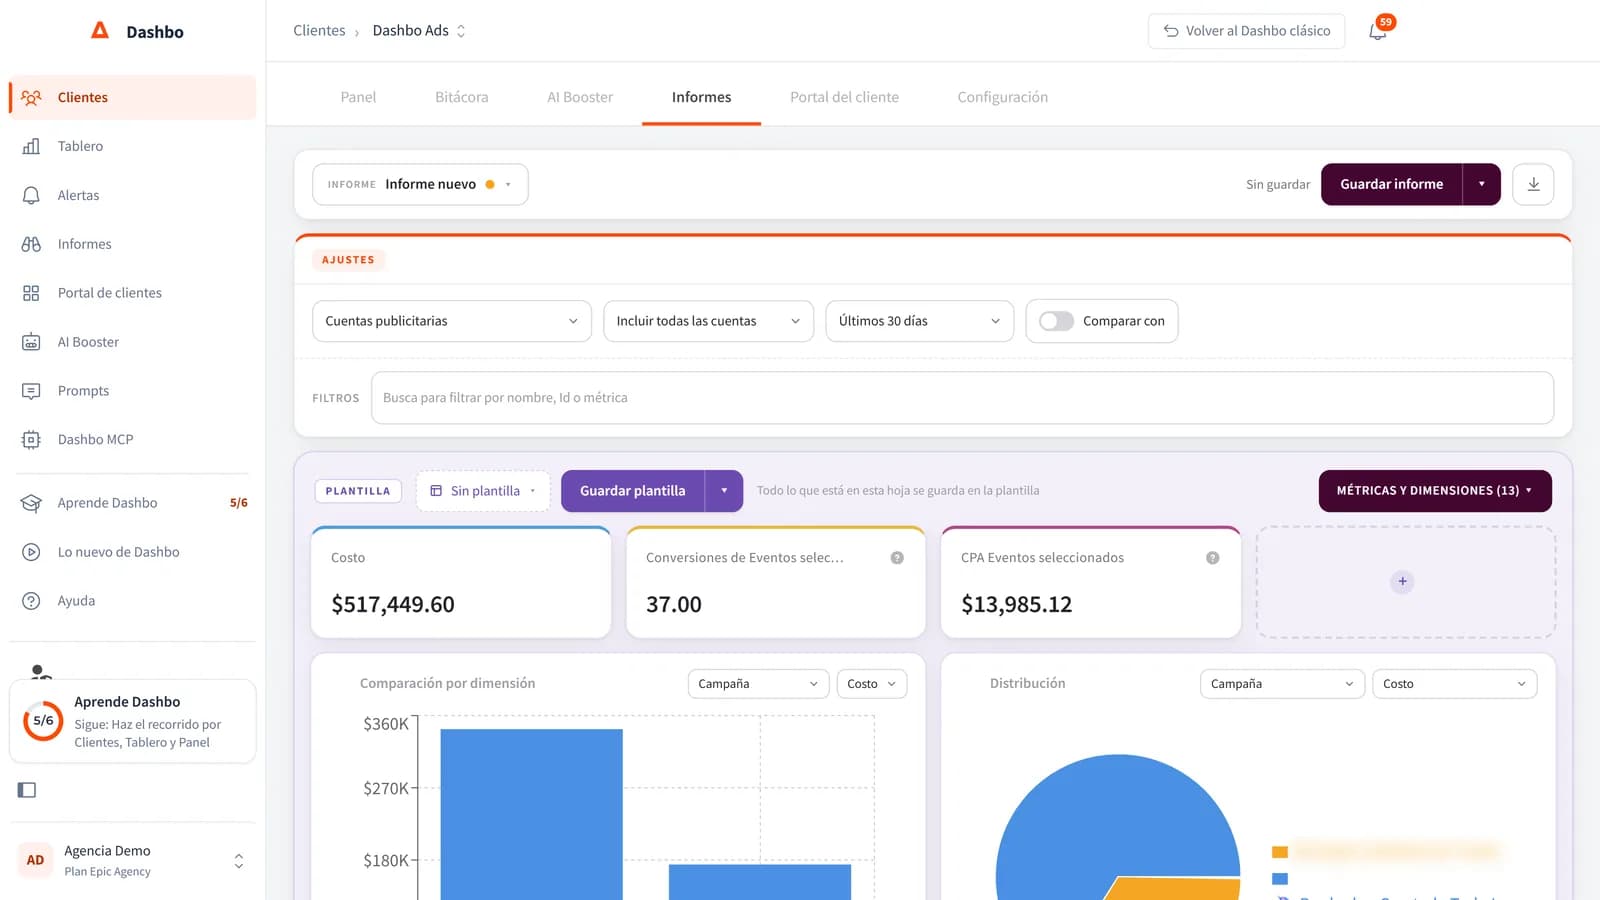Open Informe nuevo report selector
The image size is (1600, 900).
pyautogui.click(x=420, y=184)
